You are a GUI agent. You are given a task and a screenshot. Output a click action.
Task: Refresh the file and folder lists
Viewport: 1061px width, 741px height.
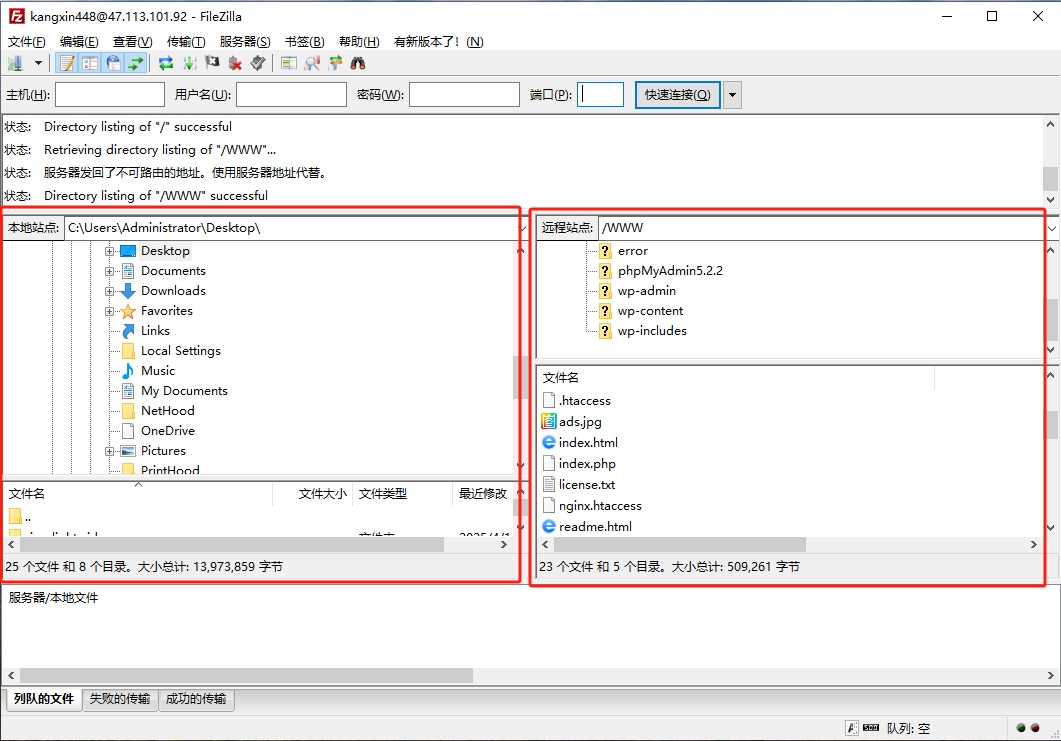click(x=166, y=64)
